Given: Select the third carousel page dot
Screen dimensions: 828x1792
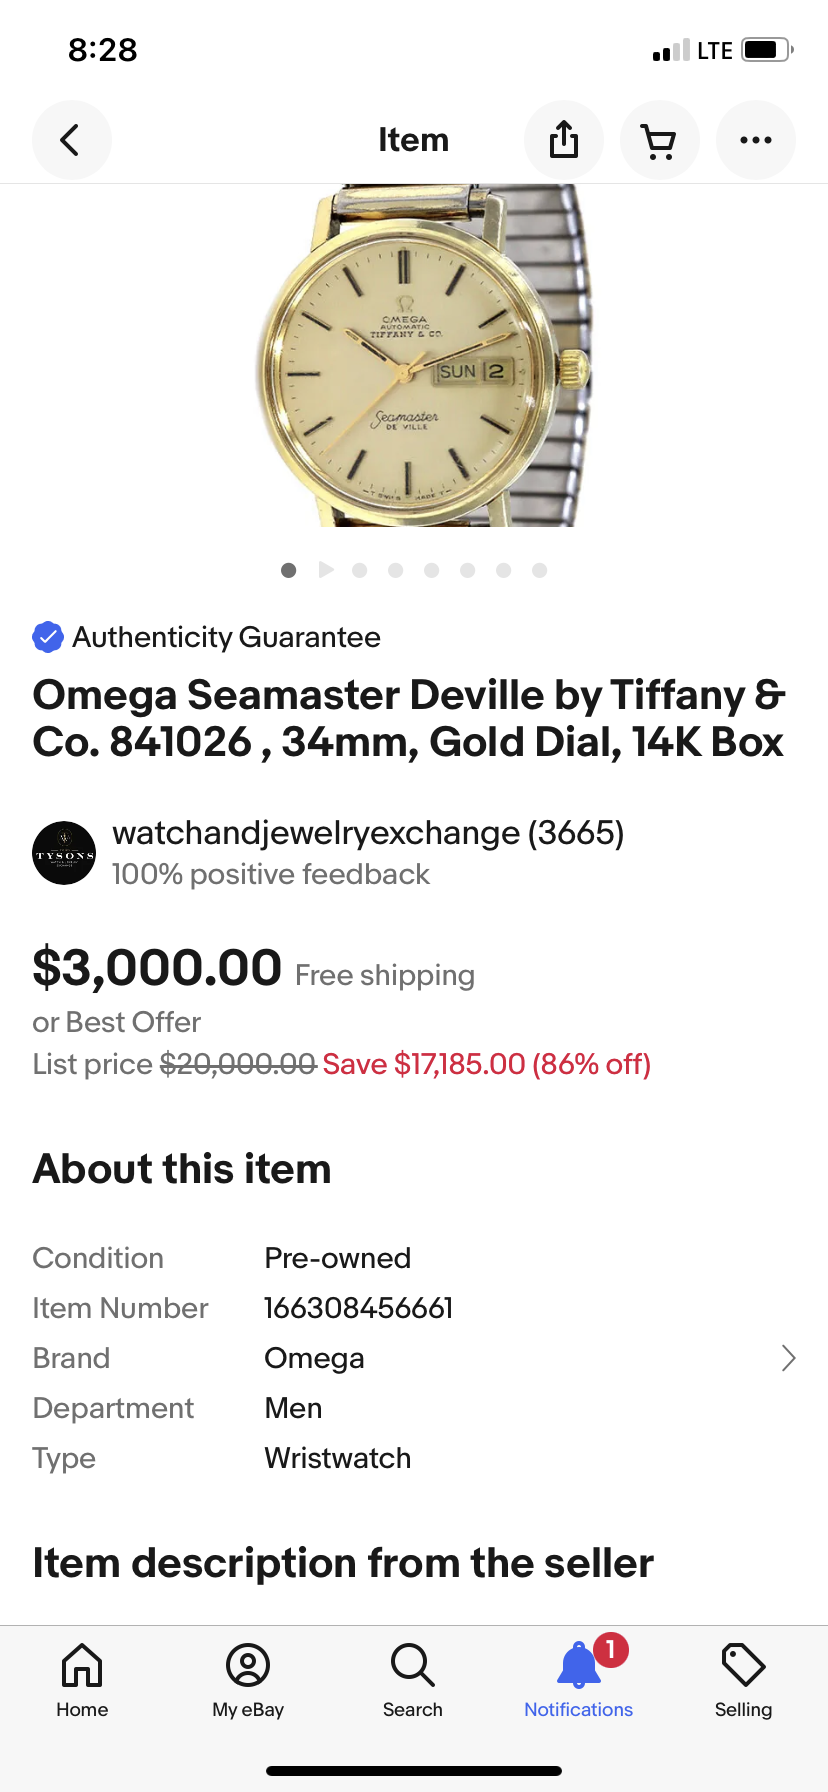Looking at the screenshot, I should 360,570.
